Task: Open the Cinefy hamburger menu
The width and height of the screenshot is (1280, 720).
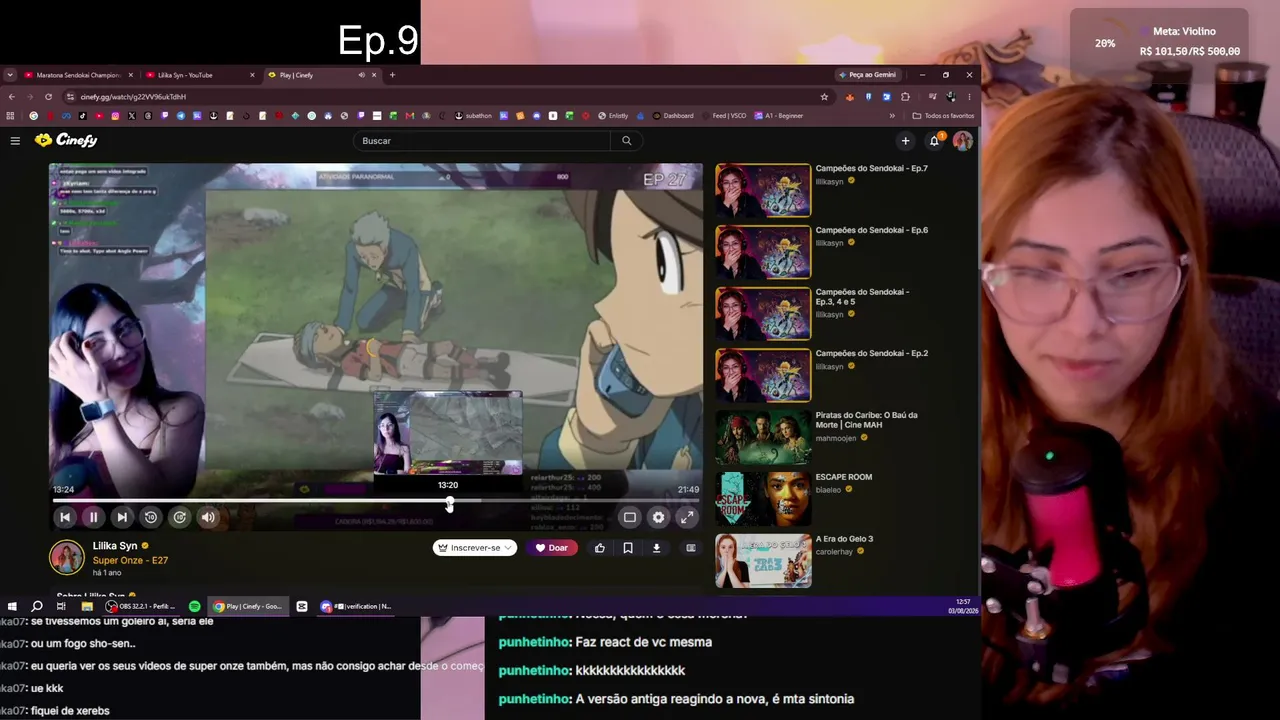Action: (x=15, y=141)
